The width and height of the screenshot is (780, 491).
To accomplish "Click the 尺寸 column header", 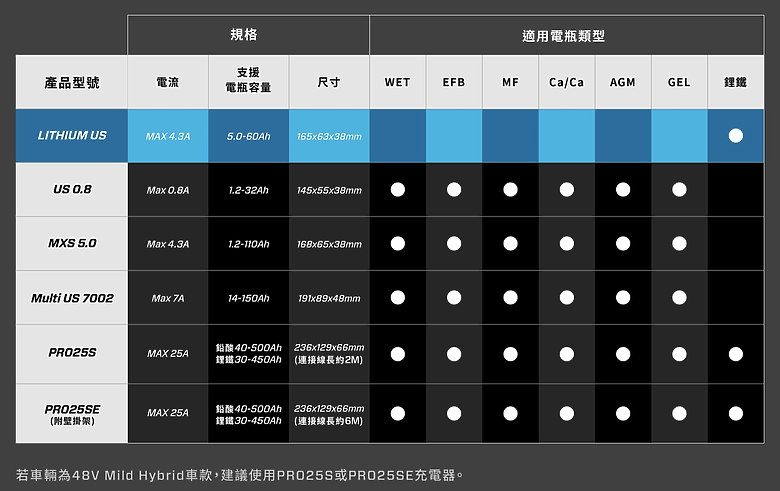I will (329, 82).
